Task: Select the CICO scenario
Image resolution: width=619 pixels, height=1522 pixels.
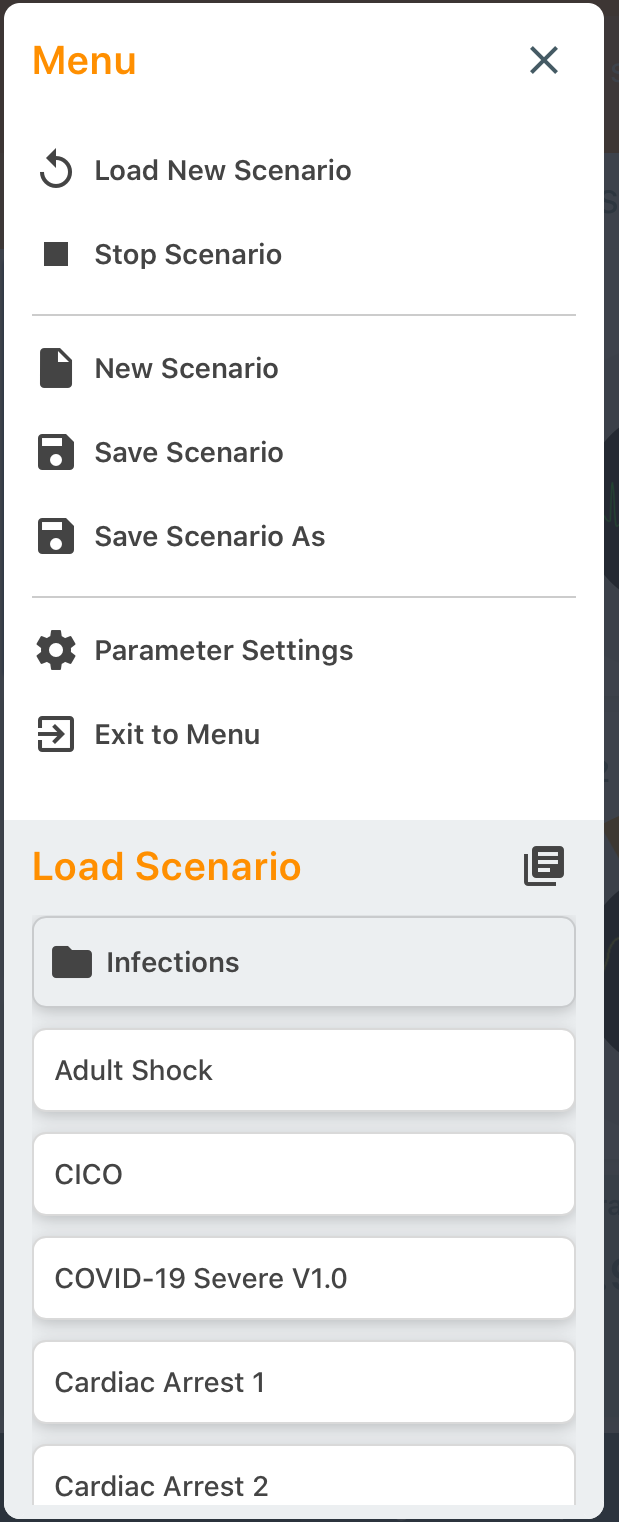Action: [304, 1174]
